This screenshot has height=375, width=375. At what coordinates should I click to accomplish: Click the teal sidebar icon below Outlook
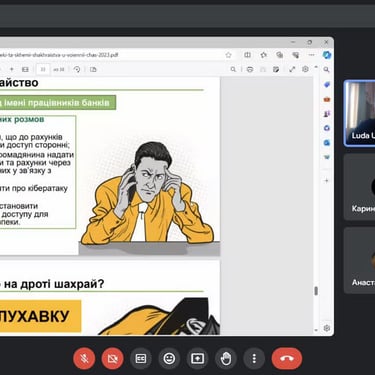327,157
